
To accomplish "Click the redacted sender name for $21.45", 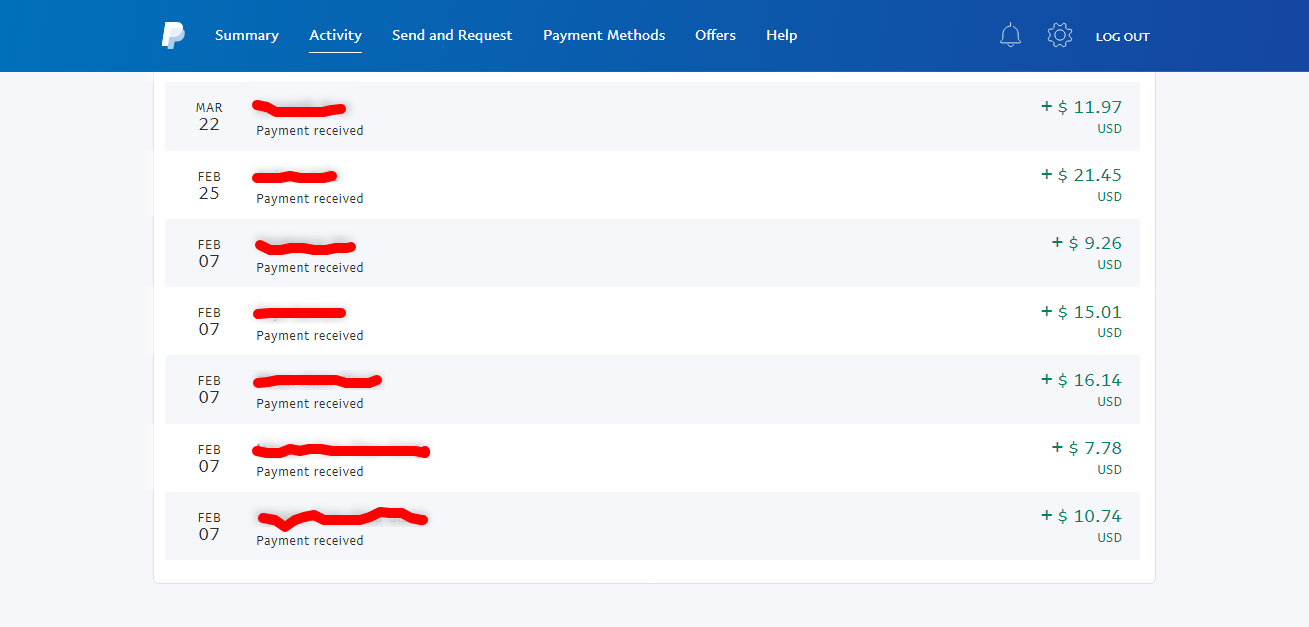I will click(x=294, y=177).
